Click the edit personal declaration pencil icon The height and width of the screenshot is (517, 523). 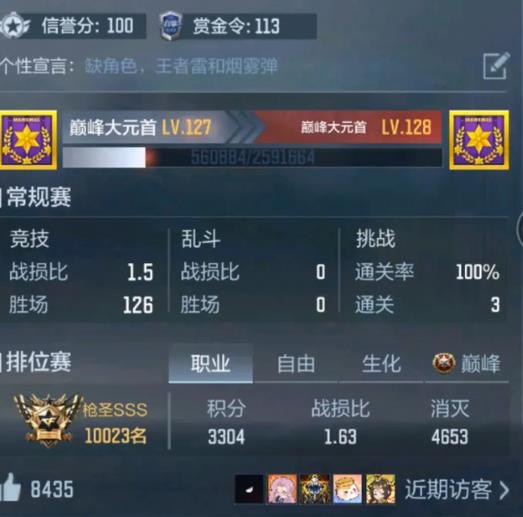[496, 66]
